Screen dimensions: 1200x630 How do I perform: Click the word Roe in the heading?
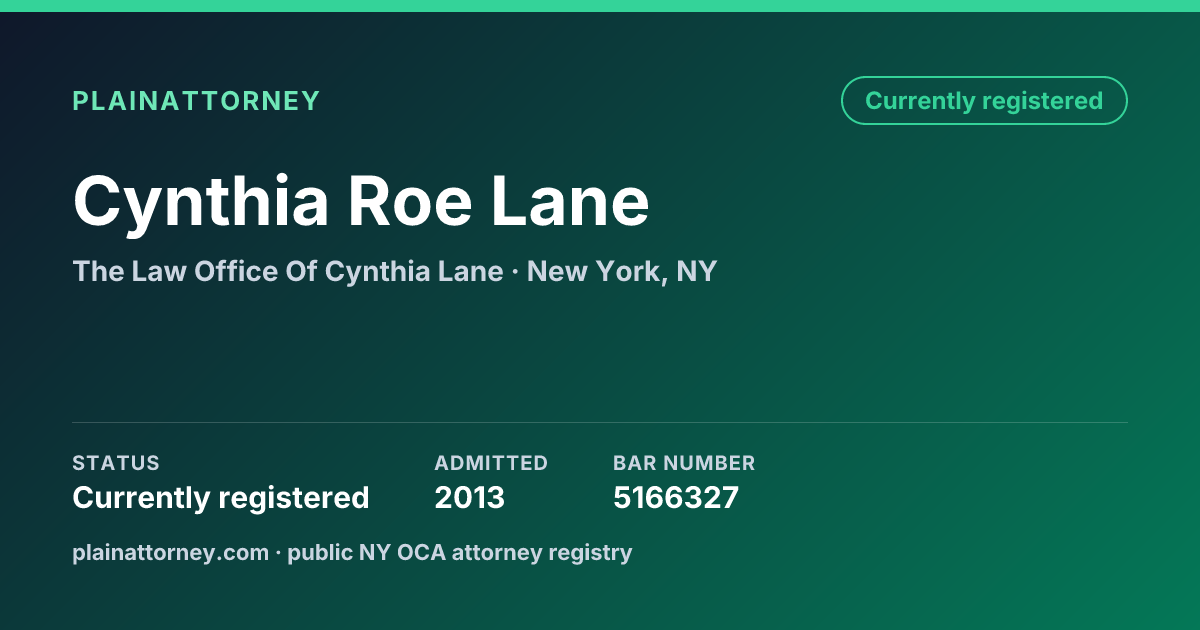(x=410, y=202)
